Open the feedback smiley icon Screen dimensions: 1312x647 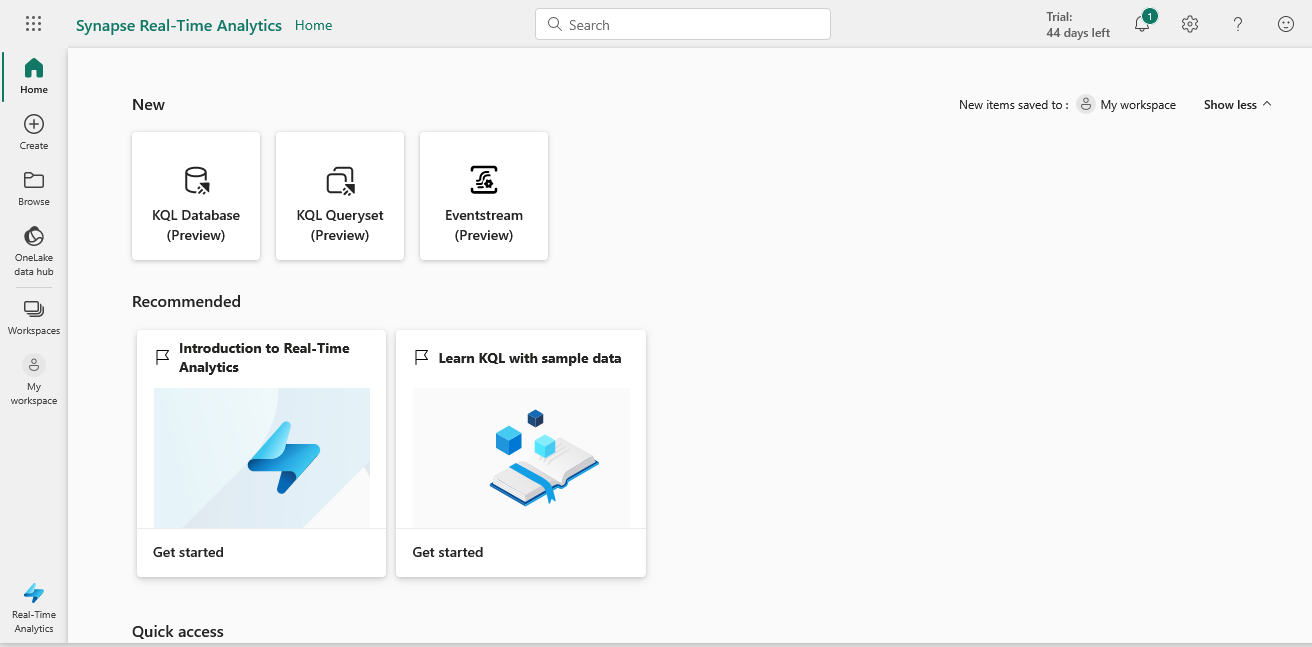[x=1286, y=25]
